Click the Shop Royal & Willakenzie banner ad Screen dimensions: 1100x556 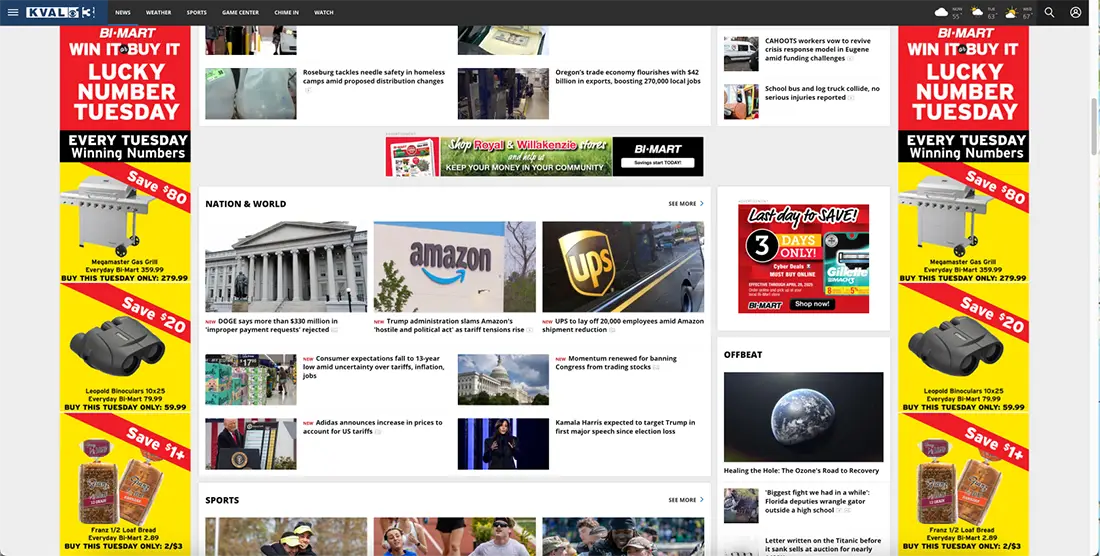[x=544, y=156]
